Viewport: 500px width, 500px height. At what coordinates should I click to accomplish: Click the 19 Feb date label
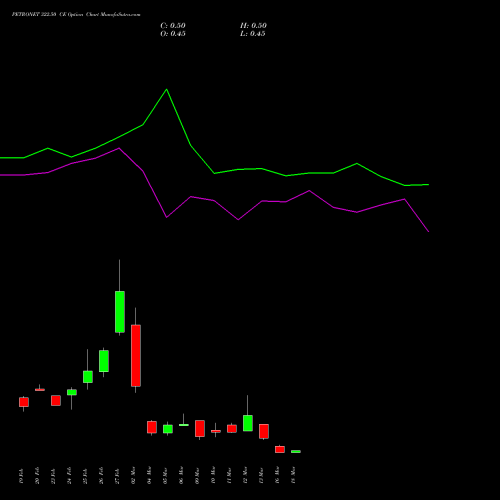[x=21, y=476]
